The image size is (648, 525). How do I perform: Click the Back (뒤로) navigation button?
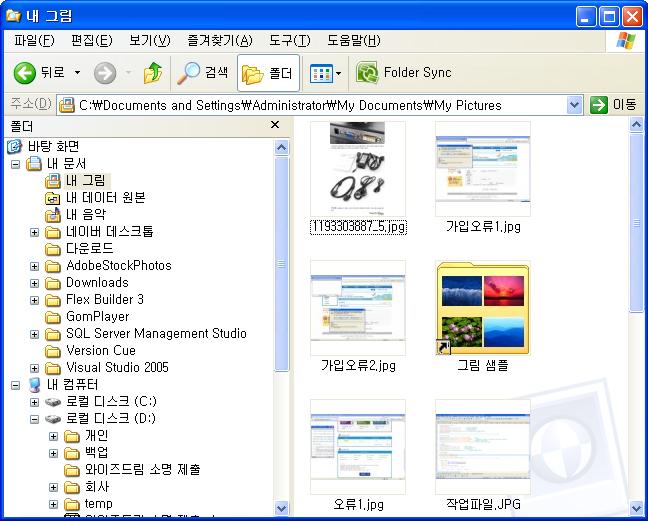click(x=39, y=73)
